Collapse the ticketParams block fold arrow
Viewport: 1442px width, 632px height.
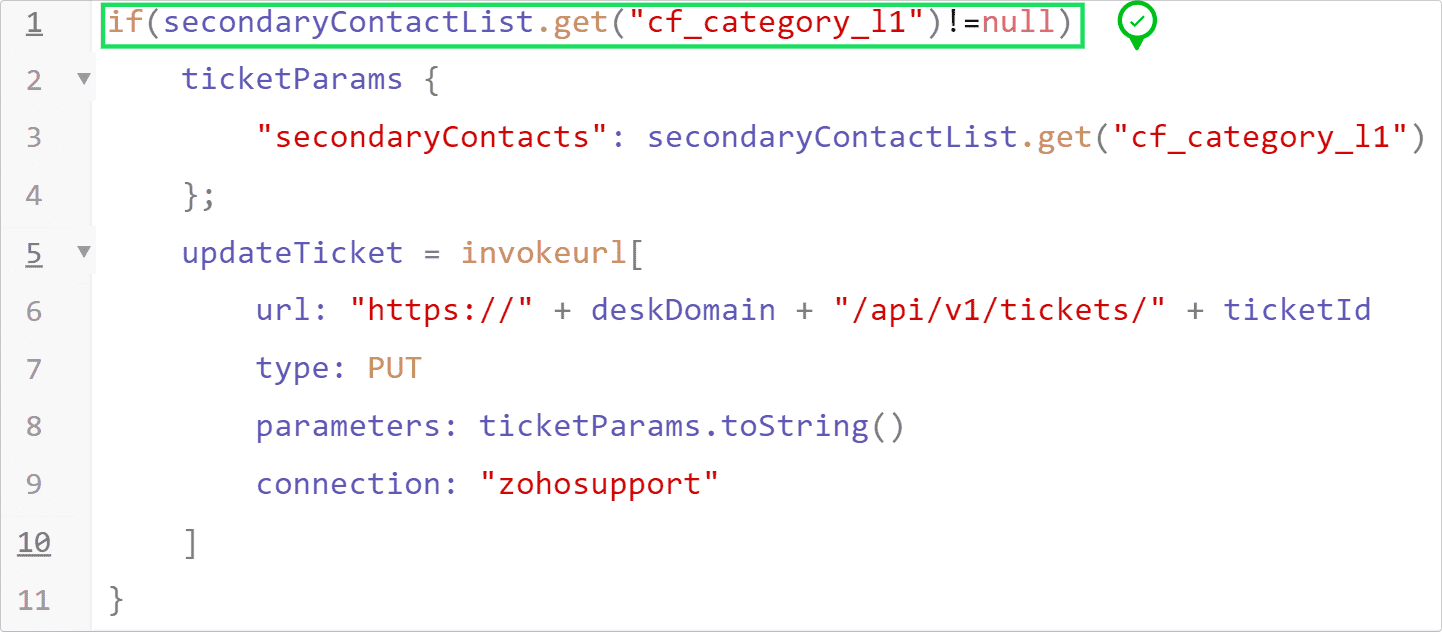tap(84, 78)
